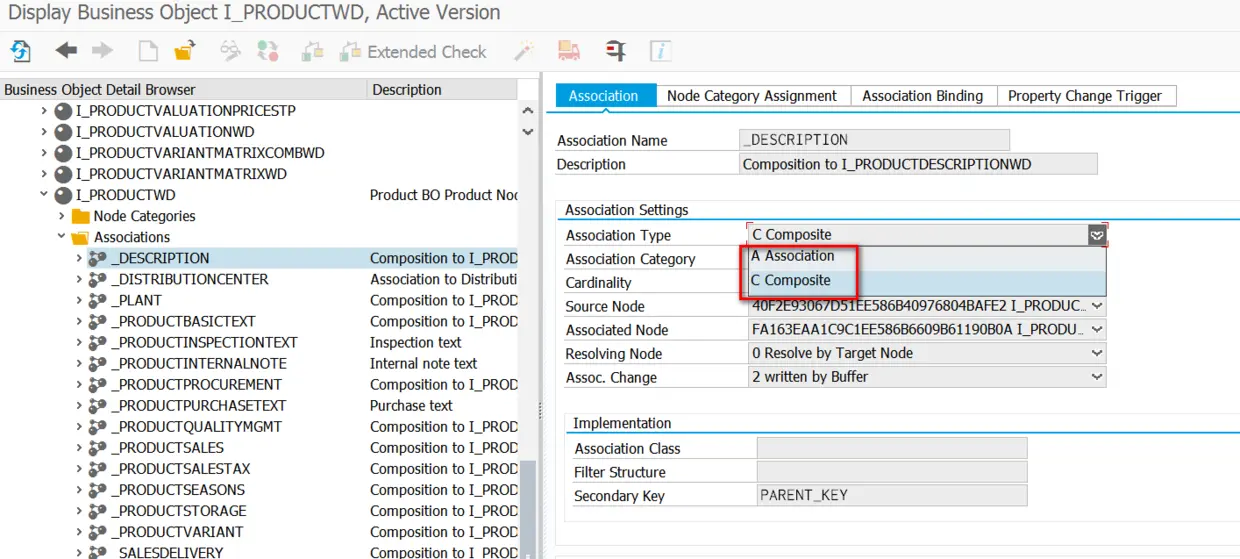Click the forward arrow navigation icon

(102, 51)
